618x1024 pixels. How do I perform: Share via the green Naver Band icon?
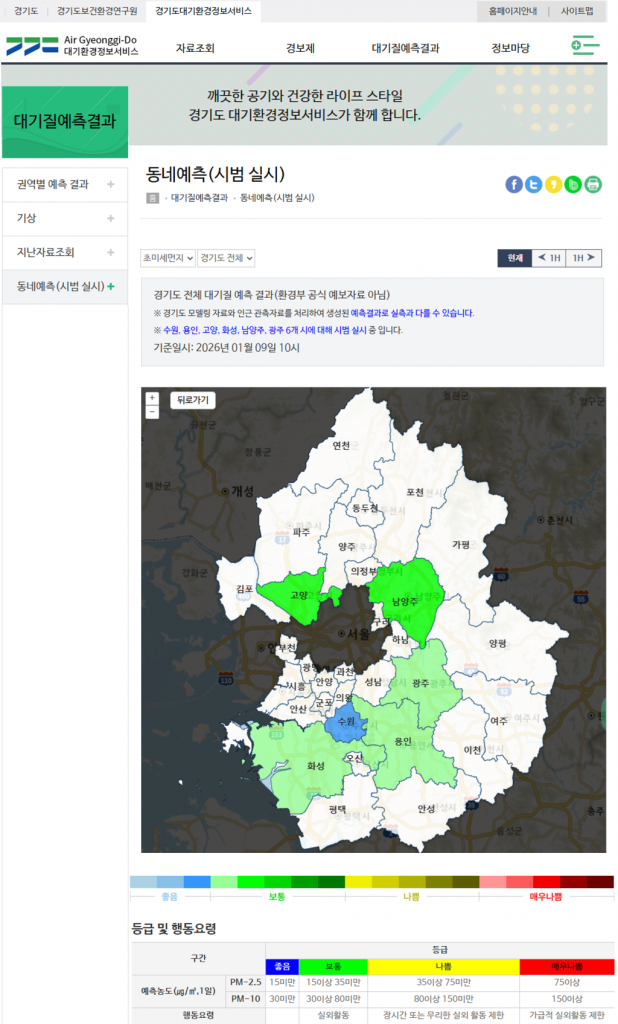(x=573, y=184)
